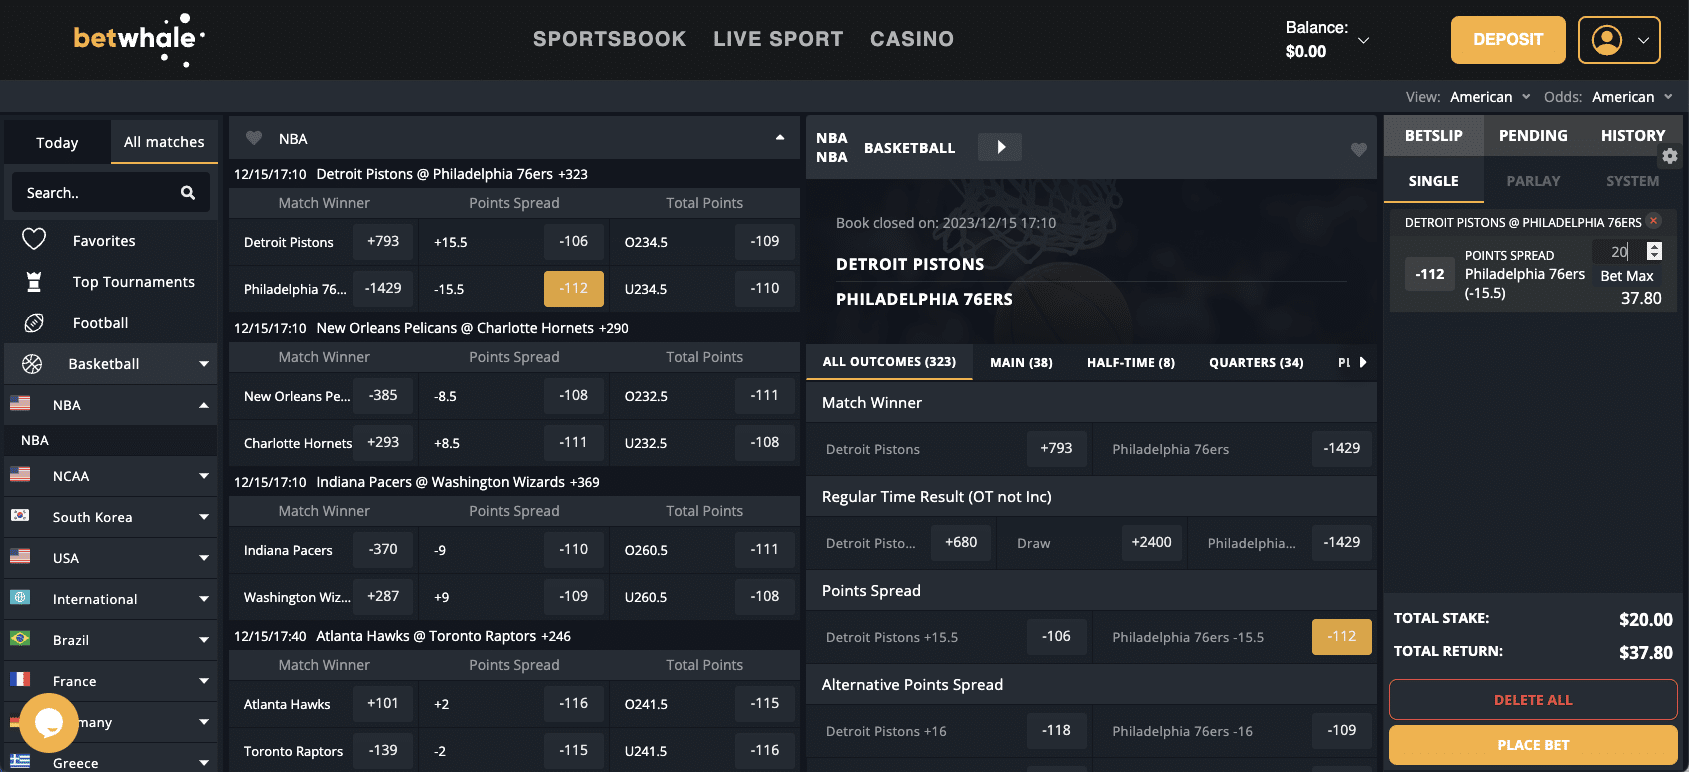Image resolution: width=1689 pixels, height=772 pixels.
Task: Click Bet Max in betslip
Action: [x=1627, y=276]
